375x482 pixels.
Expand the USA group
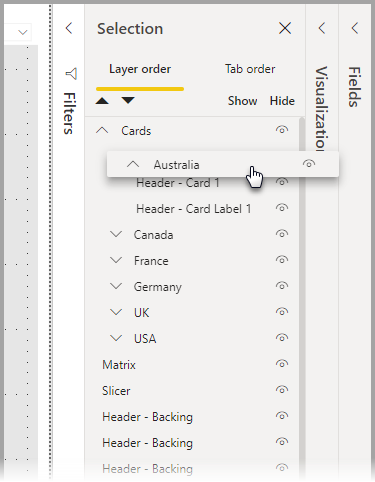coord(116,338)
